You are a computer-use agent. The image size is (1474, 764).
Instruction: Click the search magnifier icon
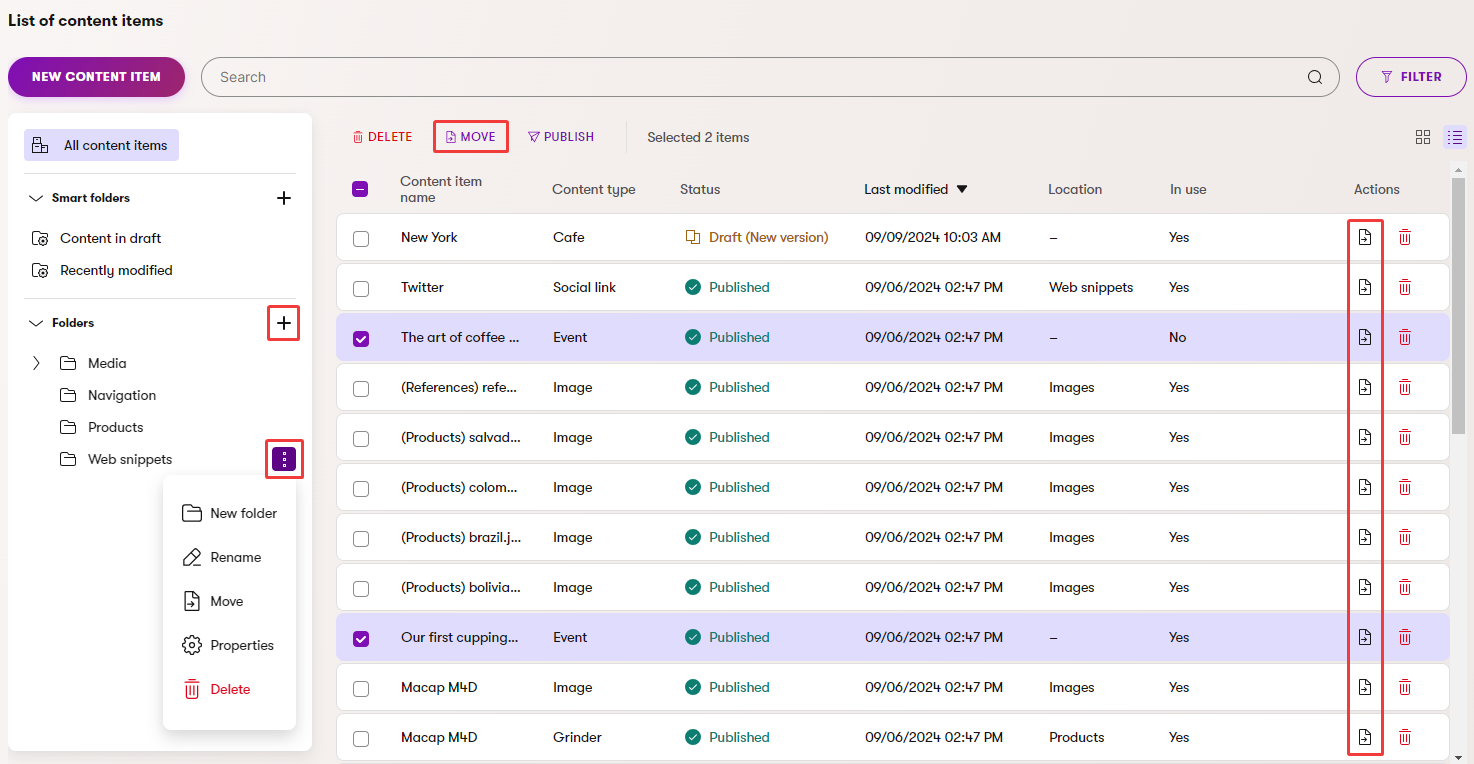1315,77
